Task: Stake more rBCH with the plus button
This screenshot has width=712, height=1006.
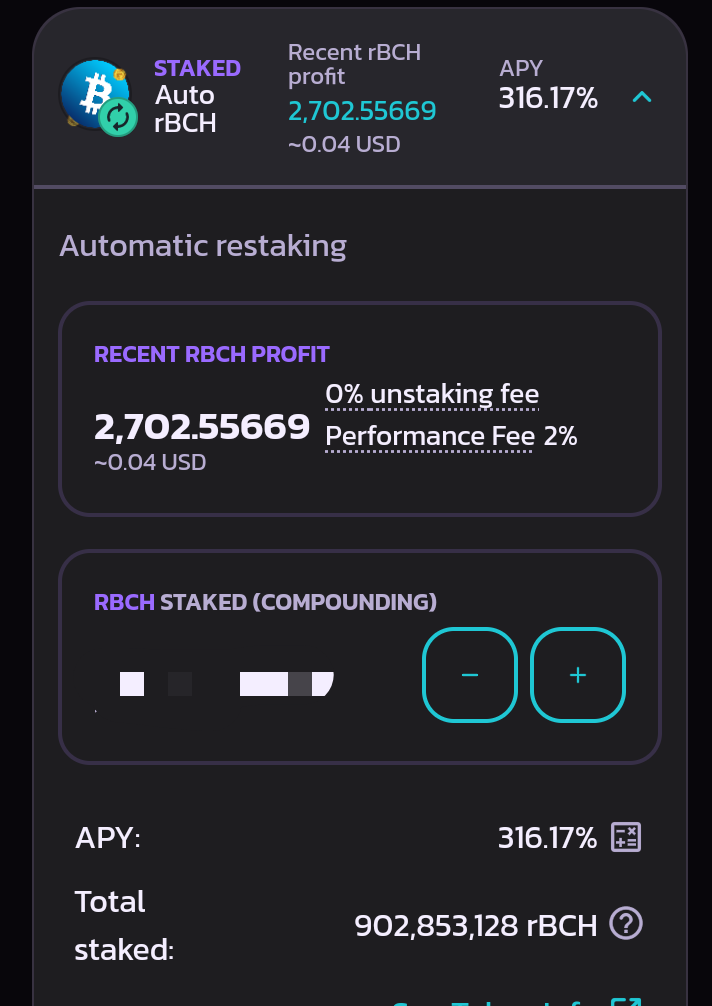Action: tap(578, 675)
